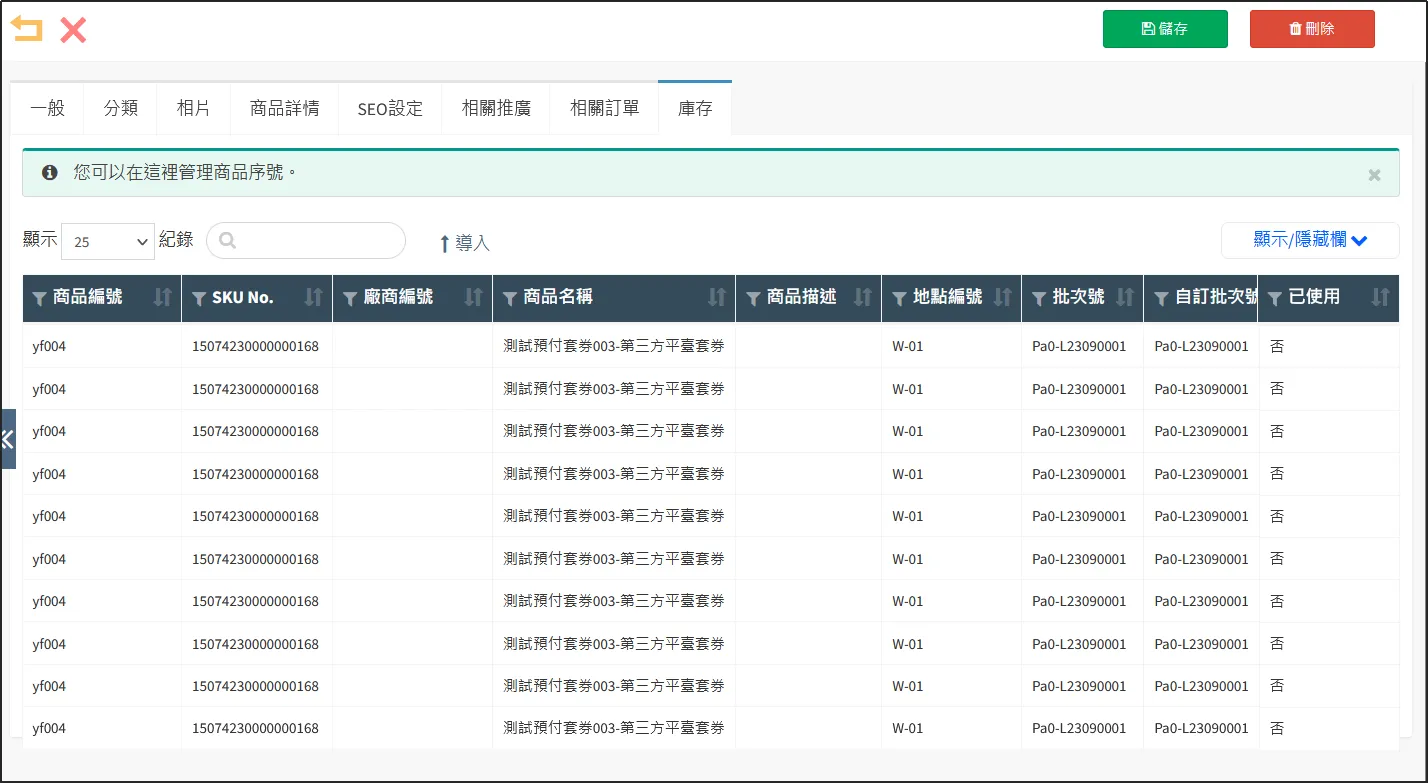Click the 導入 import link
The image size is (1428, 784).
[464, 243]
